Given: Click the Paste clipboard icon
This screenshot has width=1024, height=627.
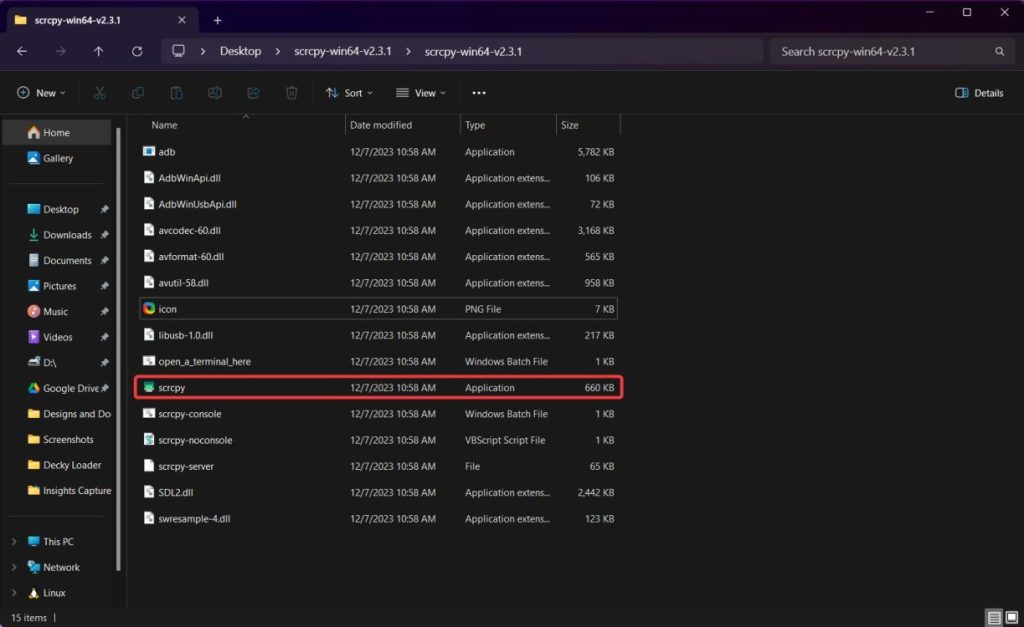Looking at the screenshot, I should pos(176,93).
